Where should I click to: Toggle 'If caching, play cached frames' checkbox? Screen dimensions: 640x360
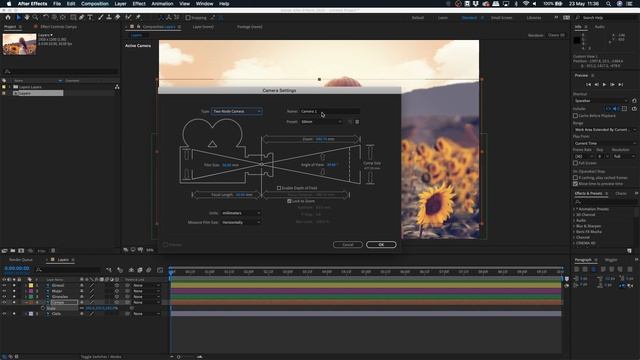coord(576,178)
